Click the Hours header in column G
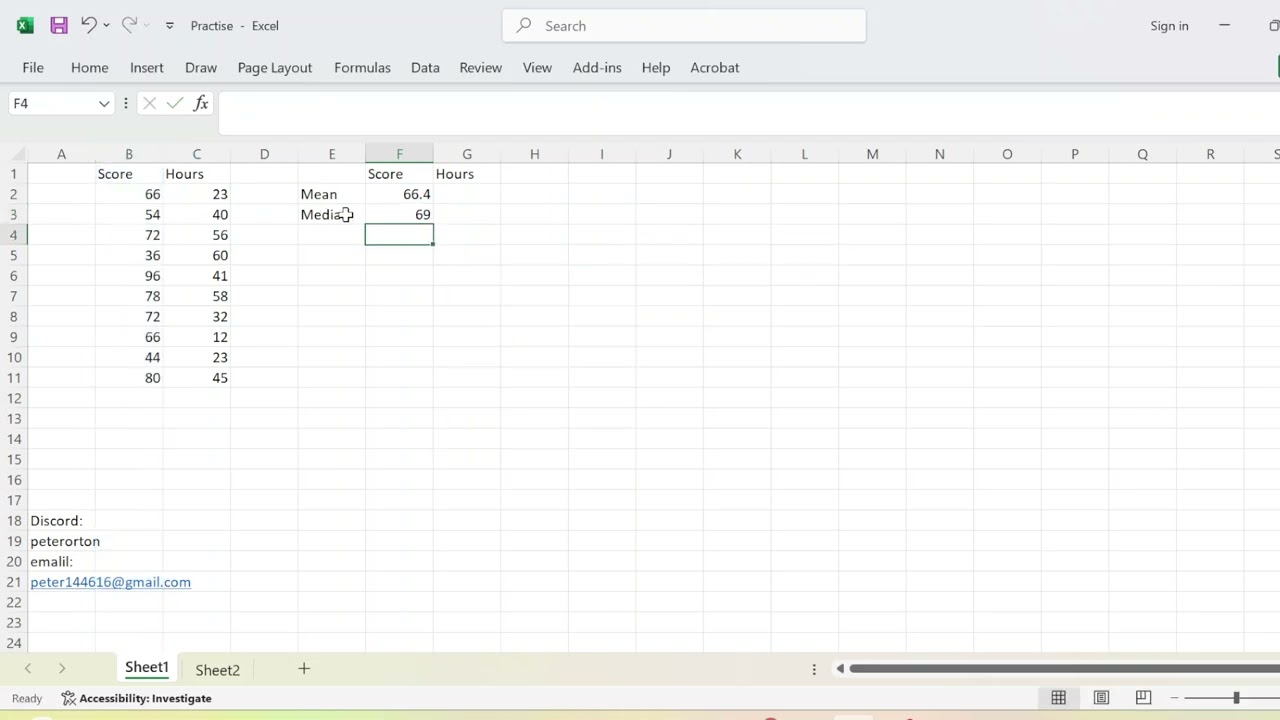The image size is (1280, 720). tap(467, 174)
